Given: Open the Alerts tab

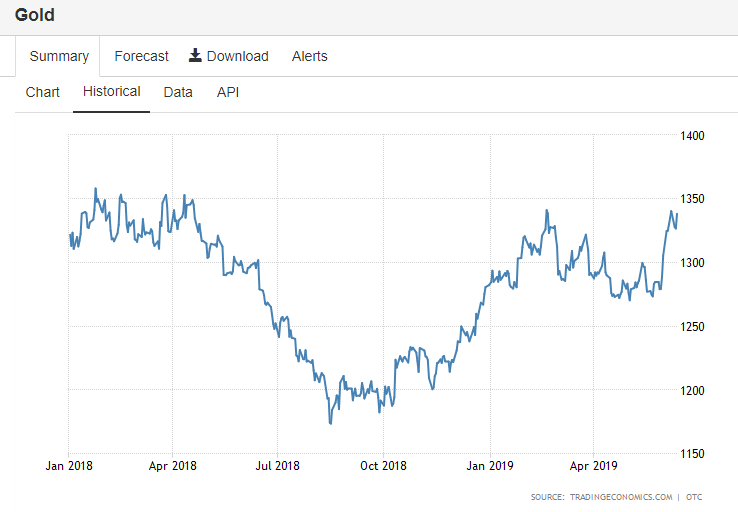Looking at the screenshot, I should pyautogui.click(x=309, y=56).
